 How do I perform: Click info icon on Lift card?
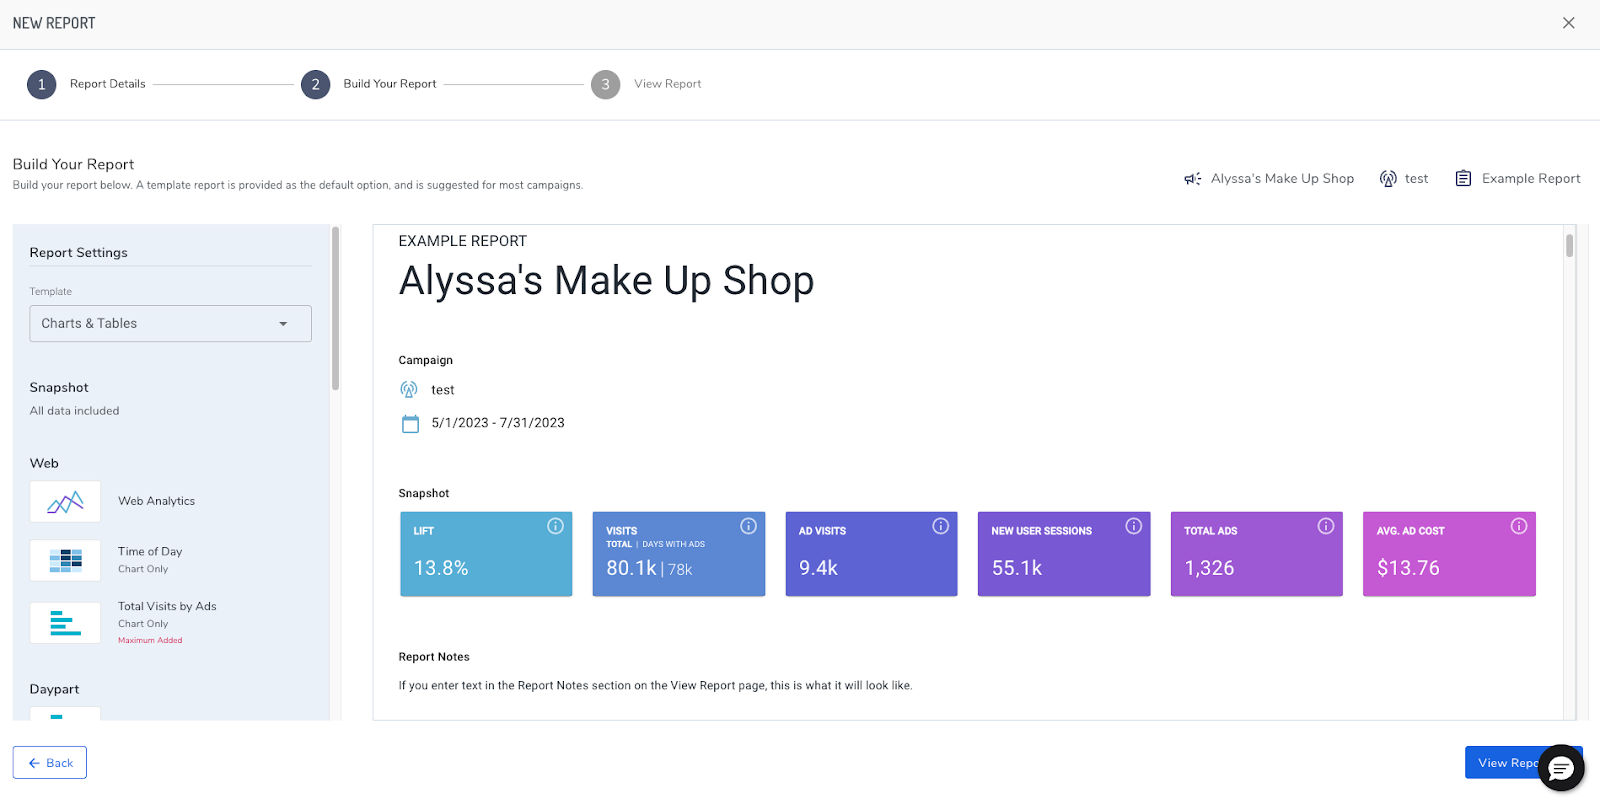[x=555, y=526]
